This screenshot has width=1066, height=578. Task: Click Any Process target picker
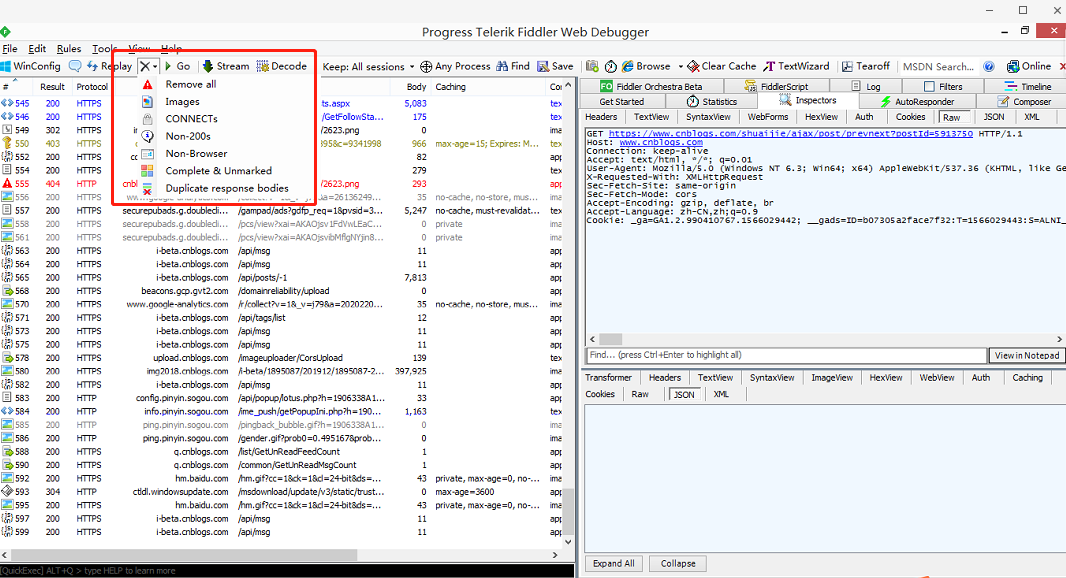(455, 66)
